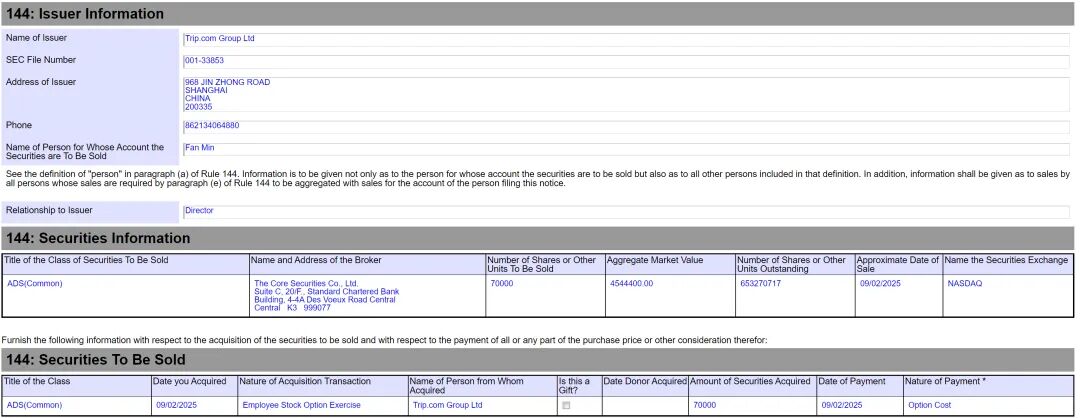Image resolution: width=1080 pixels, height=418 pixels.
Task: Click the Address of Issuer field
Action: coord(626,94)
